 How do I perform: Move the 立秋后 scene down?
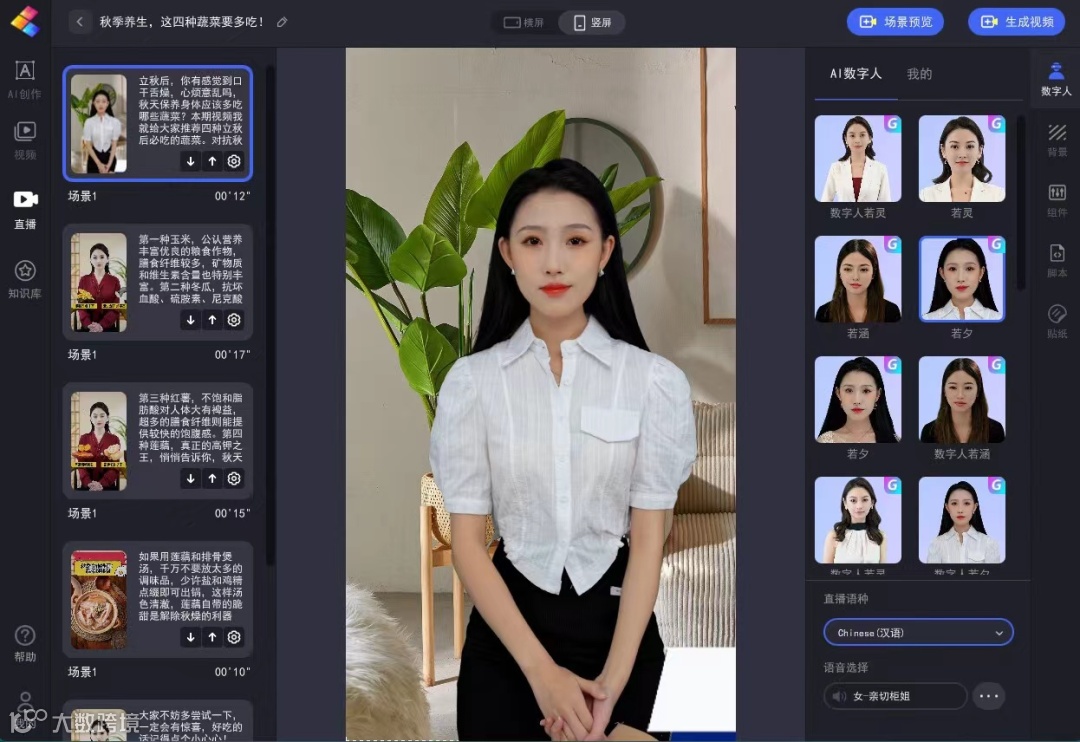pyautogui.click(x=191, y=161)
